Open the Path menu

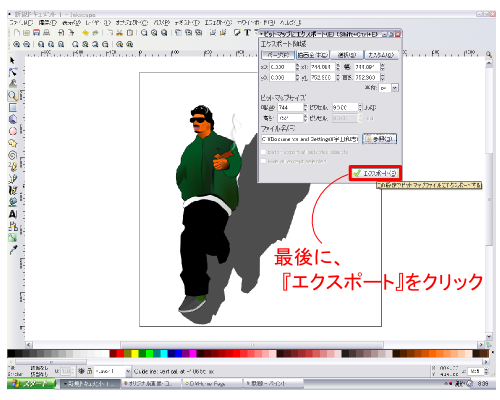pyautogui.click(x=162, y=23)
